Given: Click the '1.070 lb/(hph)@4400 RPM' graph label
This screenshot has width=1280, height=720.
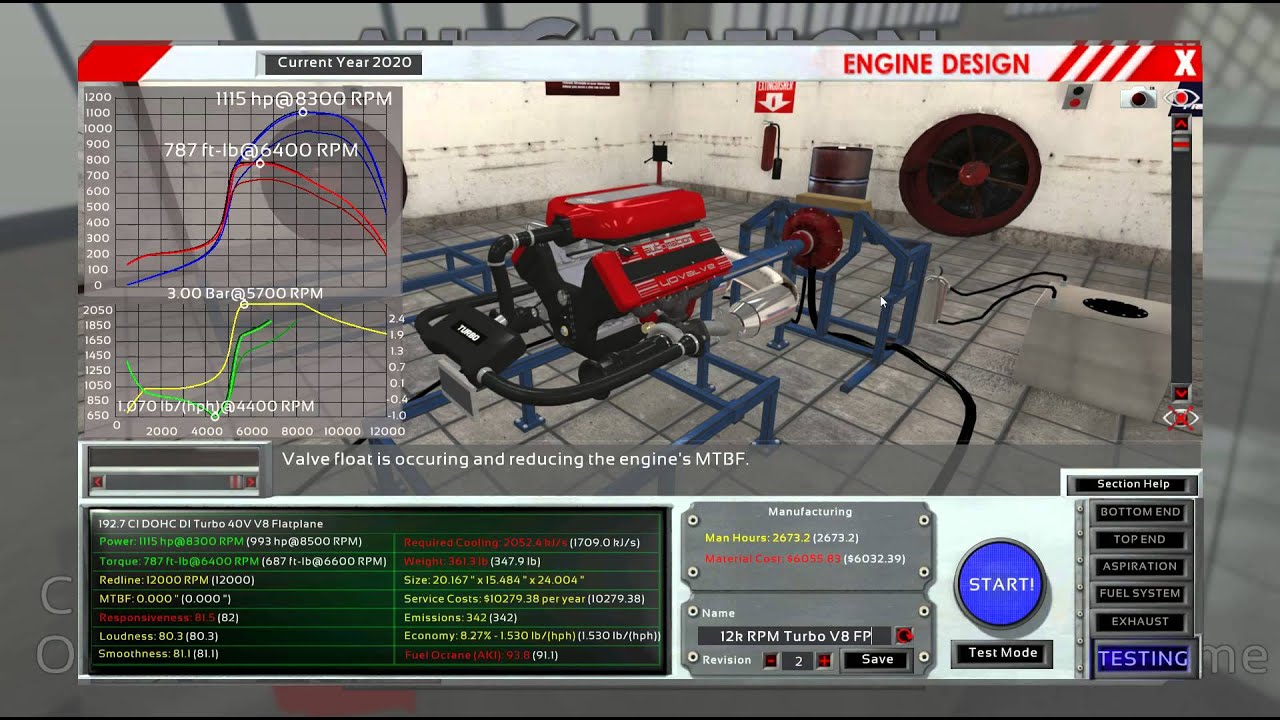Looking at the screenshot, I should click(216, 407).
